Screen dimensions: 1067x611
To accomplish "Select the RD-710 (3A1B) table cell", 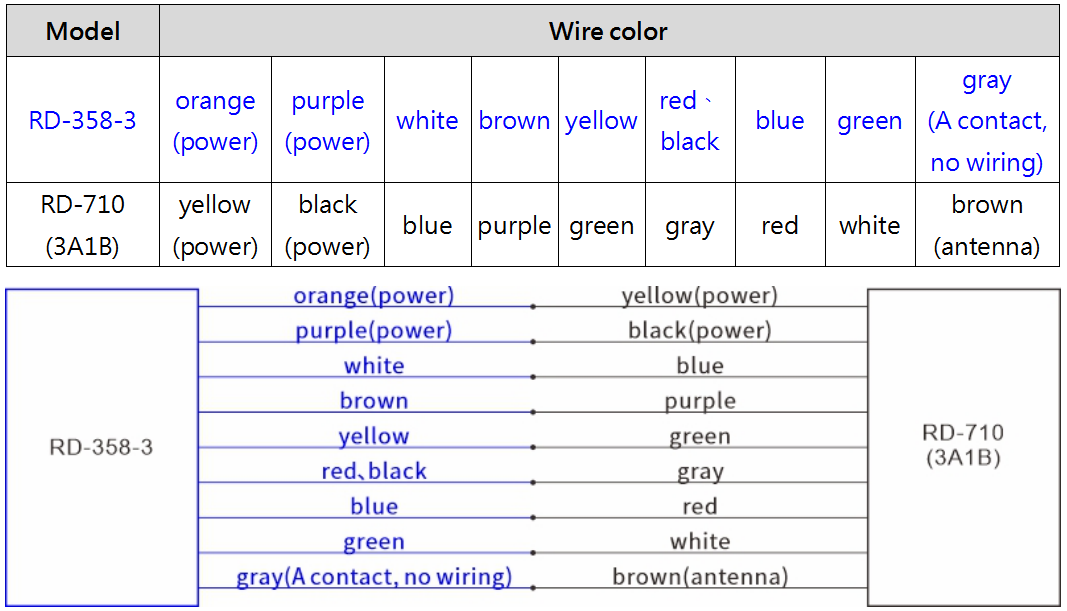I will pos(83,225).
